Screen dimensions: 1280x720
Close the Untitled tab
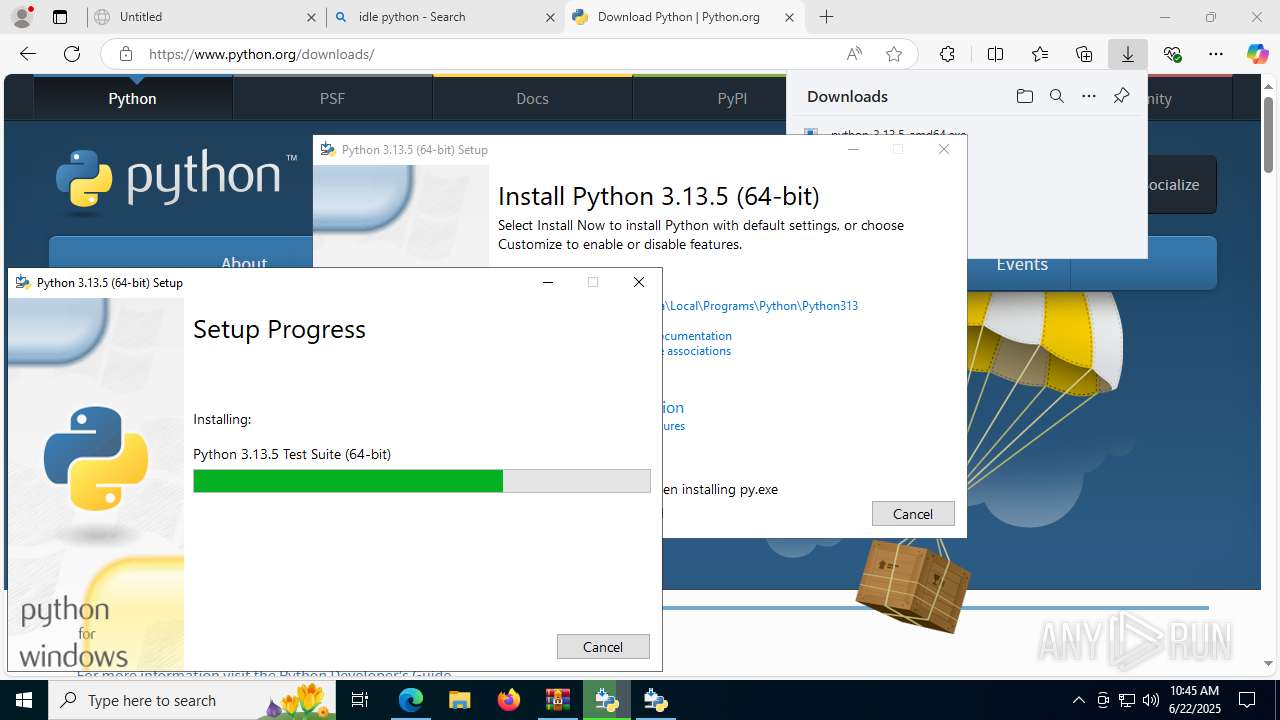[311, 17]
